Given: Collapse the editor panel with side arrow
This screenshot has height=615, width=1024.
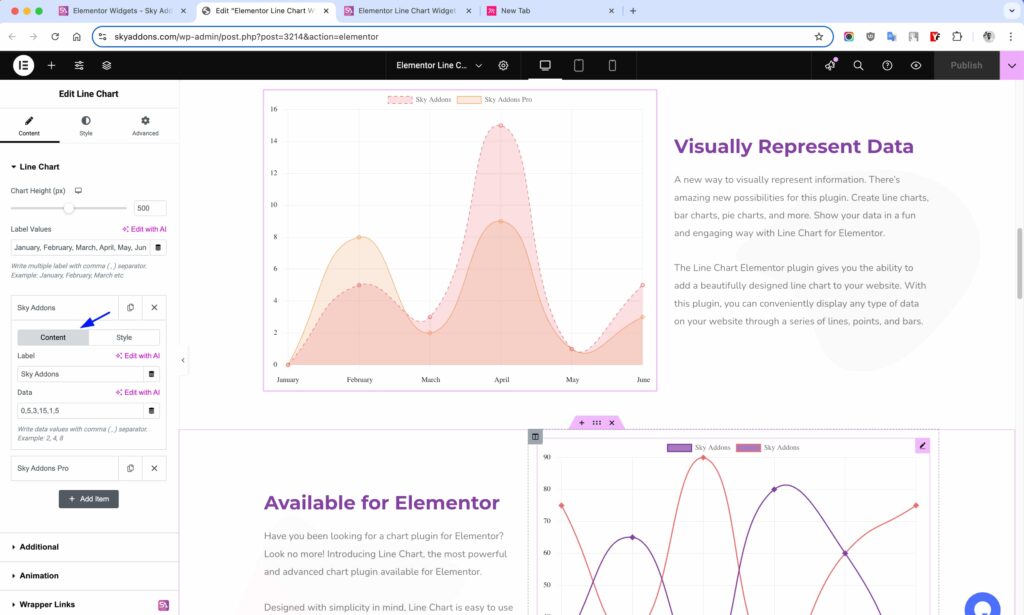Looking at the screenshot, I should (183, 360).
